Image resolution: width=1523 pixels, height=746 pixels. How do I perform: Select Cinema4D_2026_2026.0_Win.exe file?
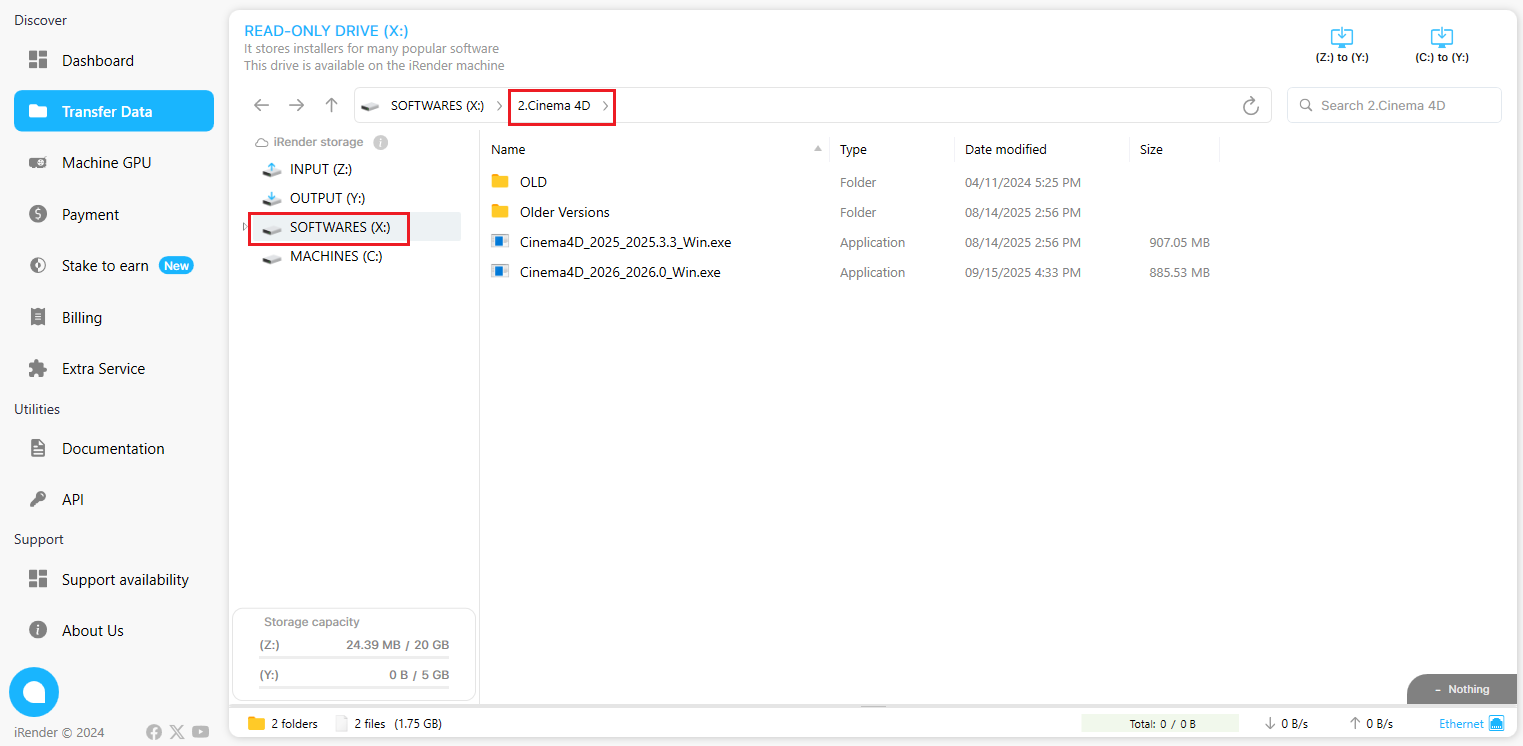tap(619, 272)
